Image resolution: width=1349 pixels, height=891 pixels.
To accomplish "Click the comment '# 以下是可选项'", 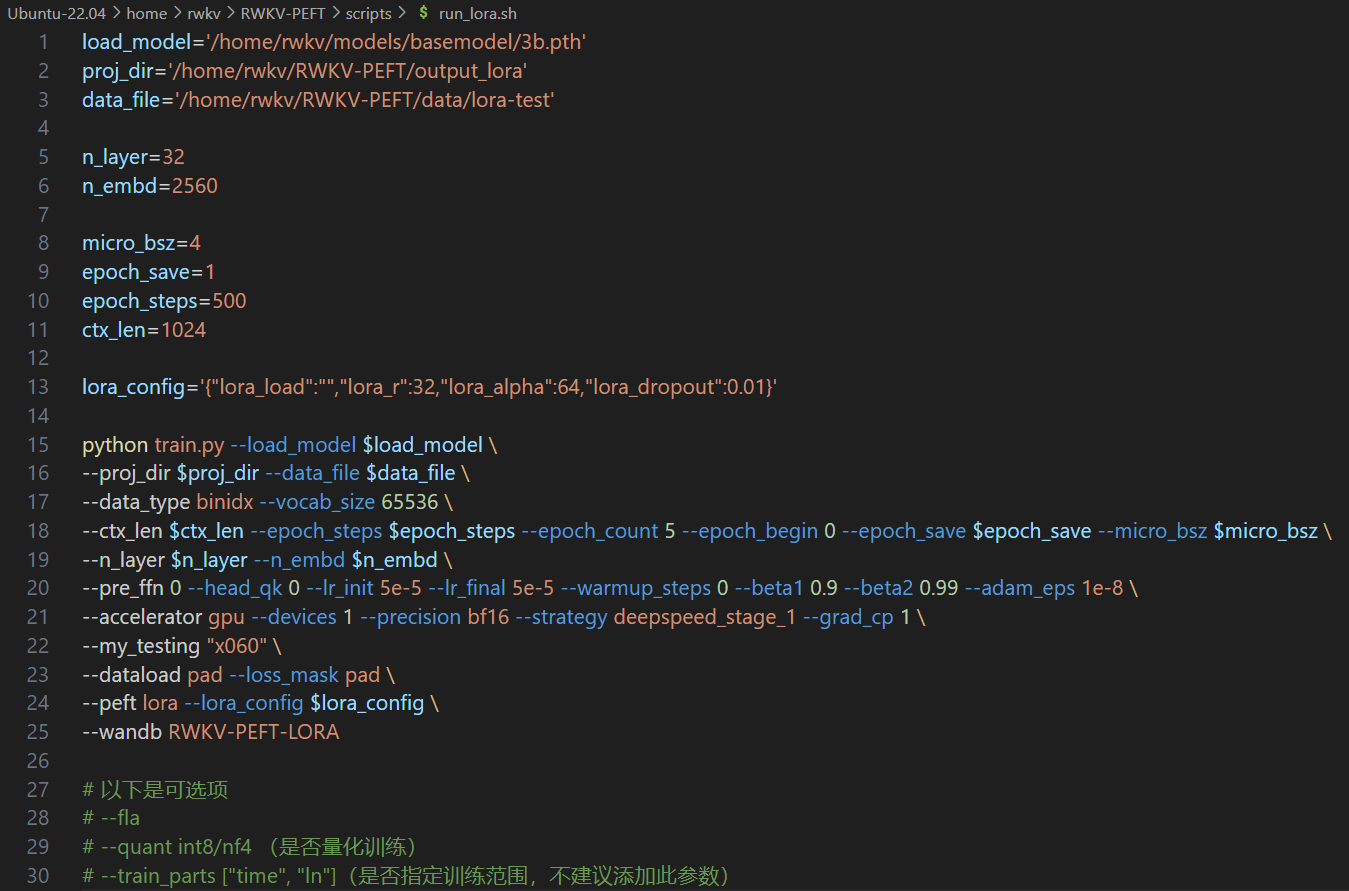I will click(x=155, y=790).
